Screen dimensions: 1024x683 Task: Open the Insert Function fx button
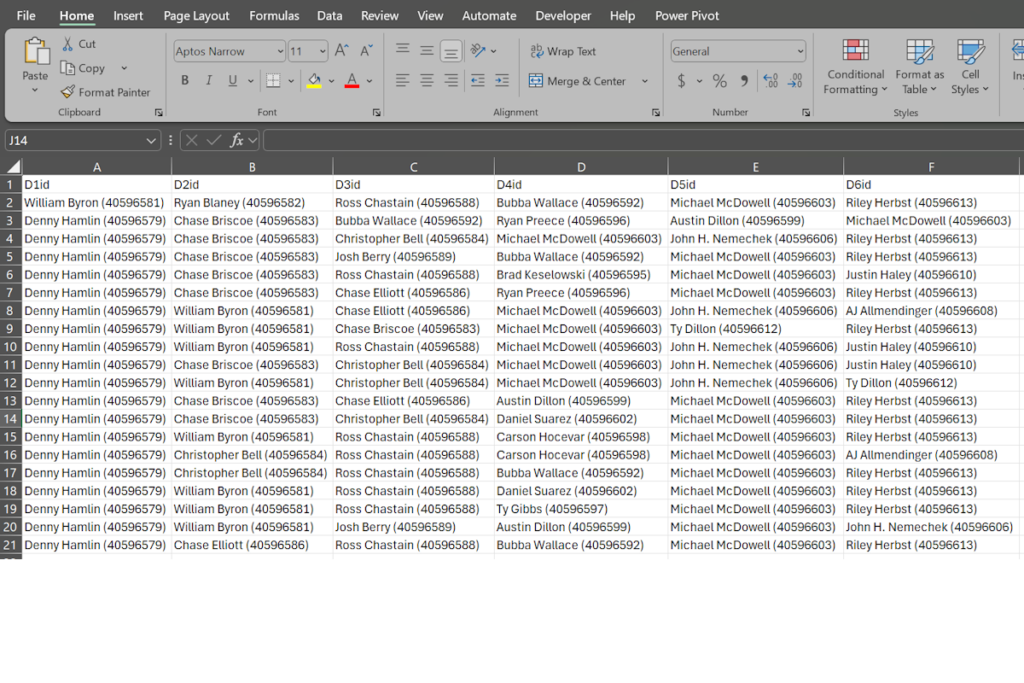coord(237,141)
